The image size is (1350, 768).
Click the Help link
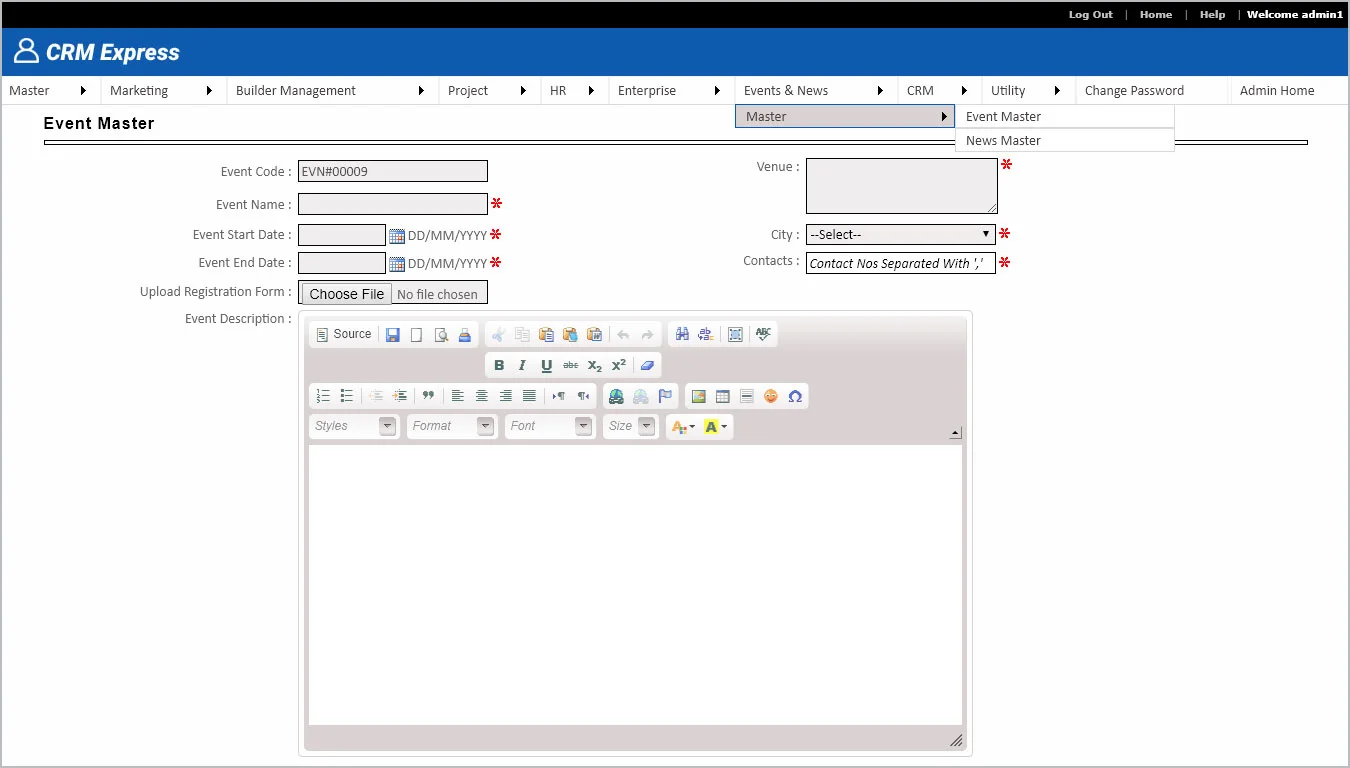pyautogui.click(x=1212, y=14)
